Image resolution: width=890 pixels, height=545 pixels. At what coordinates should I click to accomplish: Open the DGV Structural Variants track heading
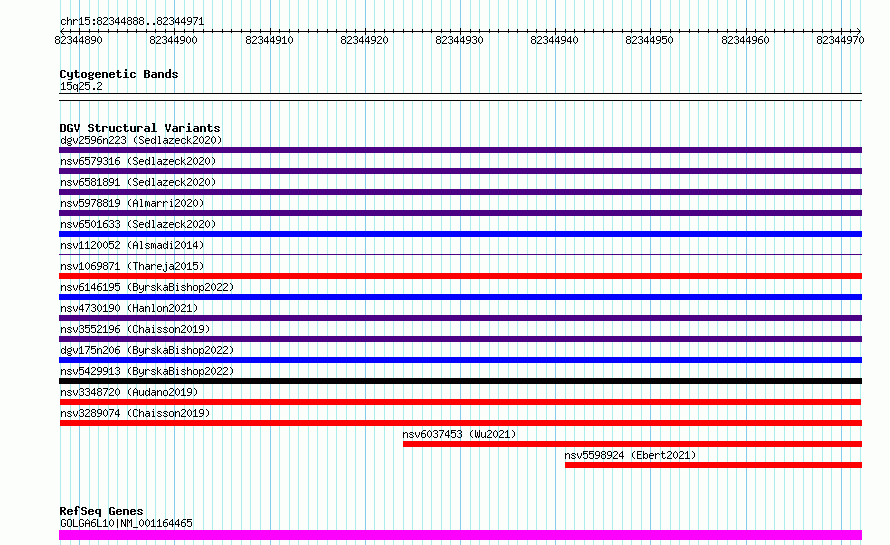click(x=140, y=128)
